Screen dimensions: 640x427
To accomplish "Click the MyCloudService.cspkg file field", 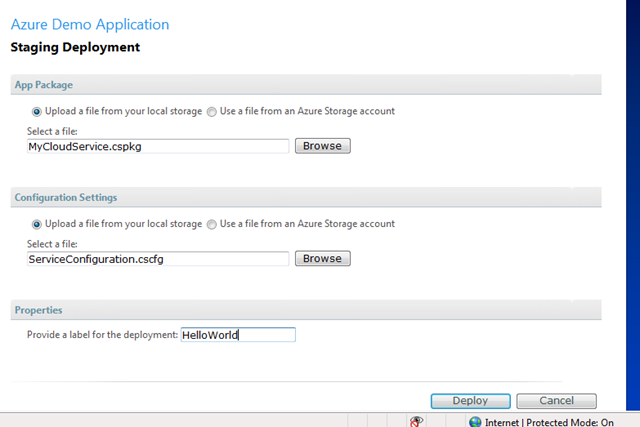I will pos(158,146).
